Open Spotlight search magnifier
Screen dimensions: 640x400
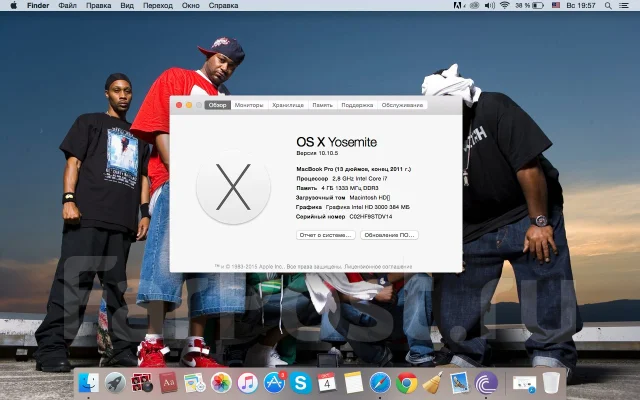point(608,5)
